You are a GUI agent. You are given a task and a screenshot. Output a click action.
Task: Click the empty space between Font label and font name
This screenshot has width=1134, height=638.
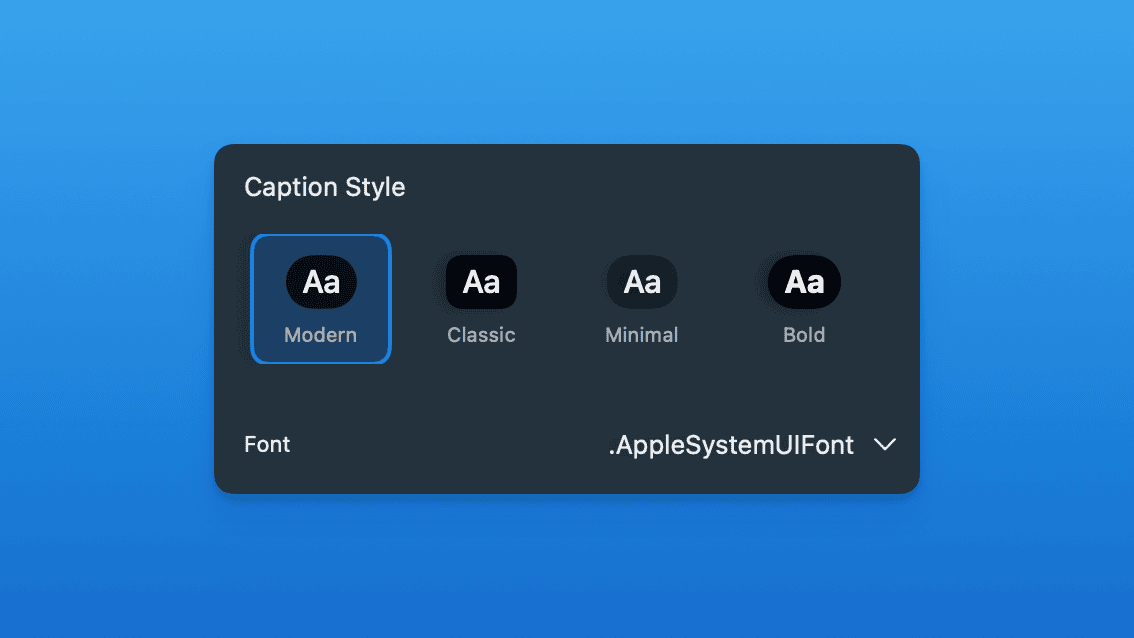click(450, 445)
